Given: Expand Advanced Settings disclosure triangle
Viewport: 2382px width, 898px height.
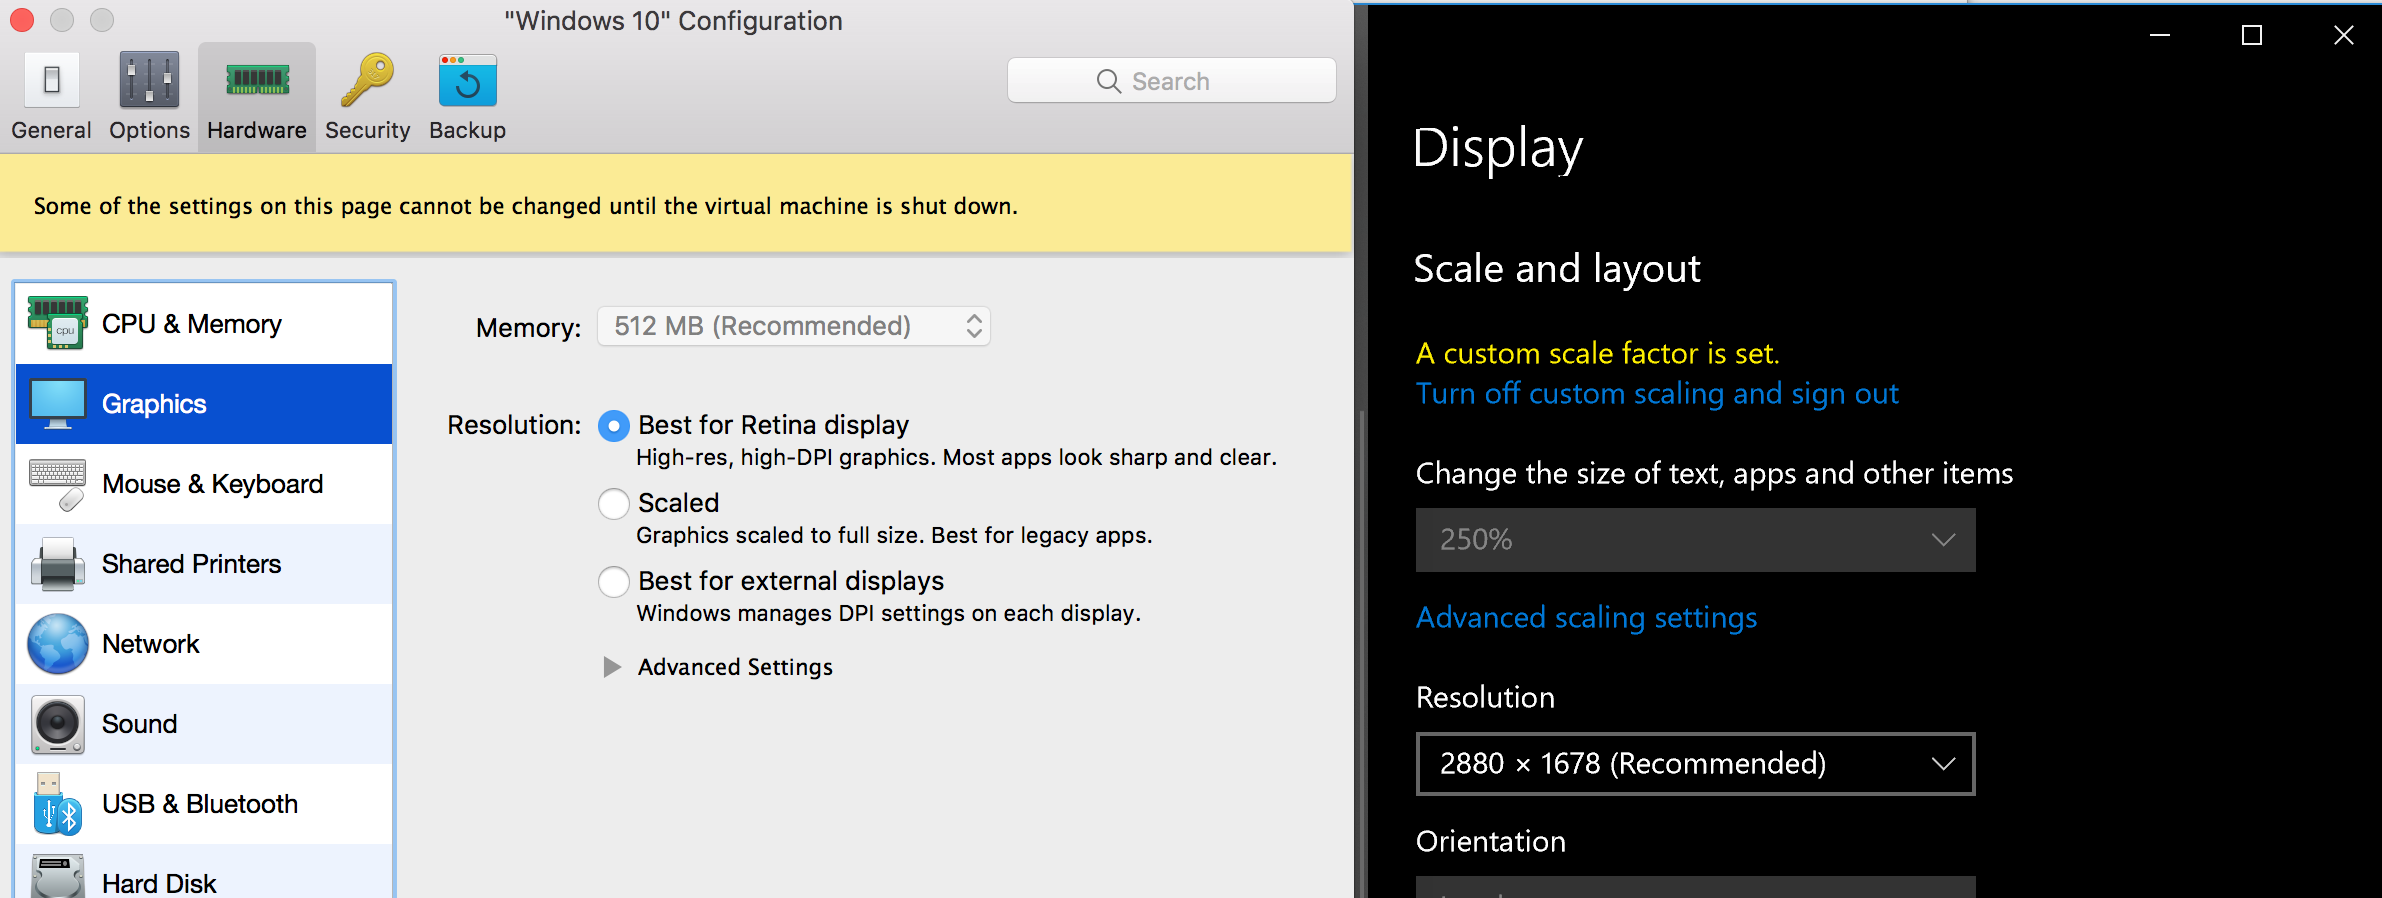Looking at the screenshot, I should (612, 667).
